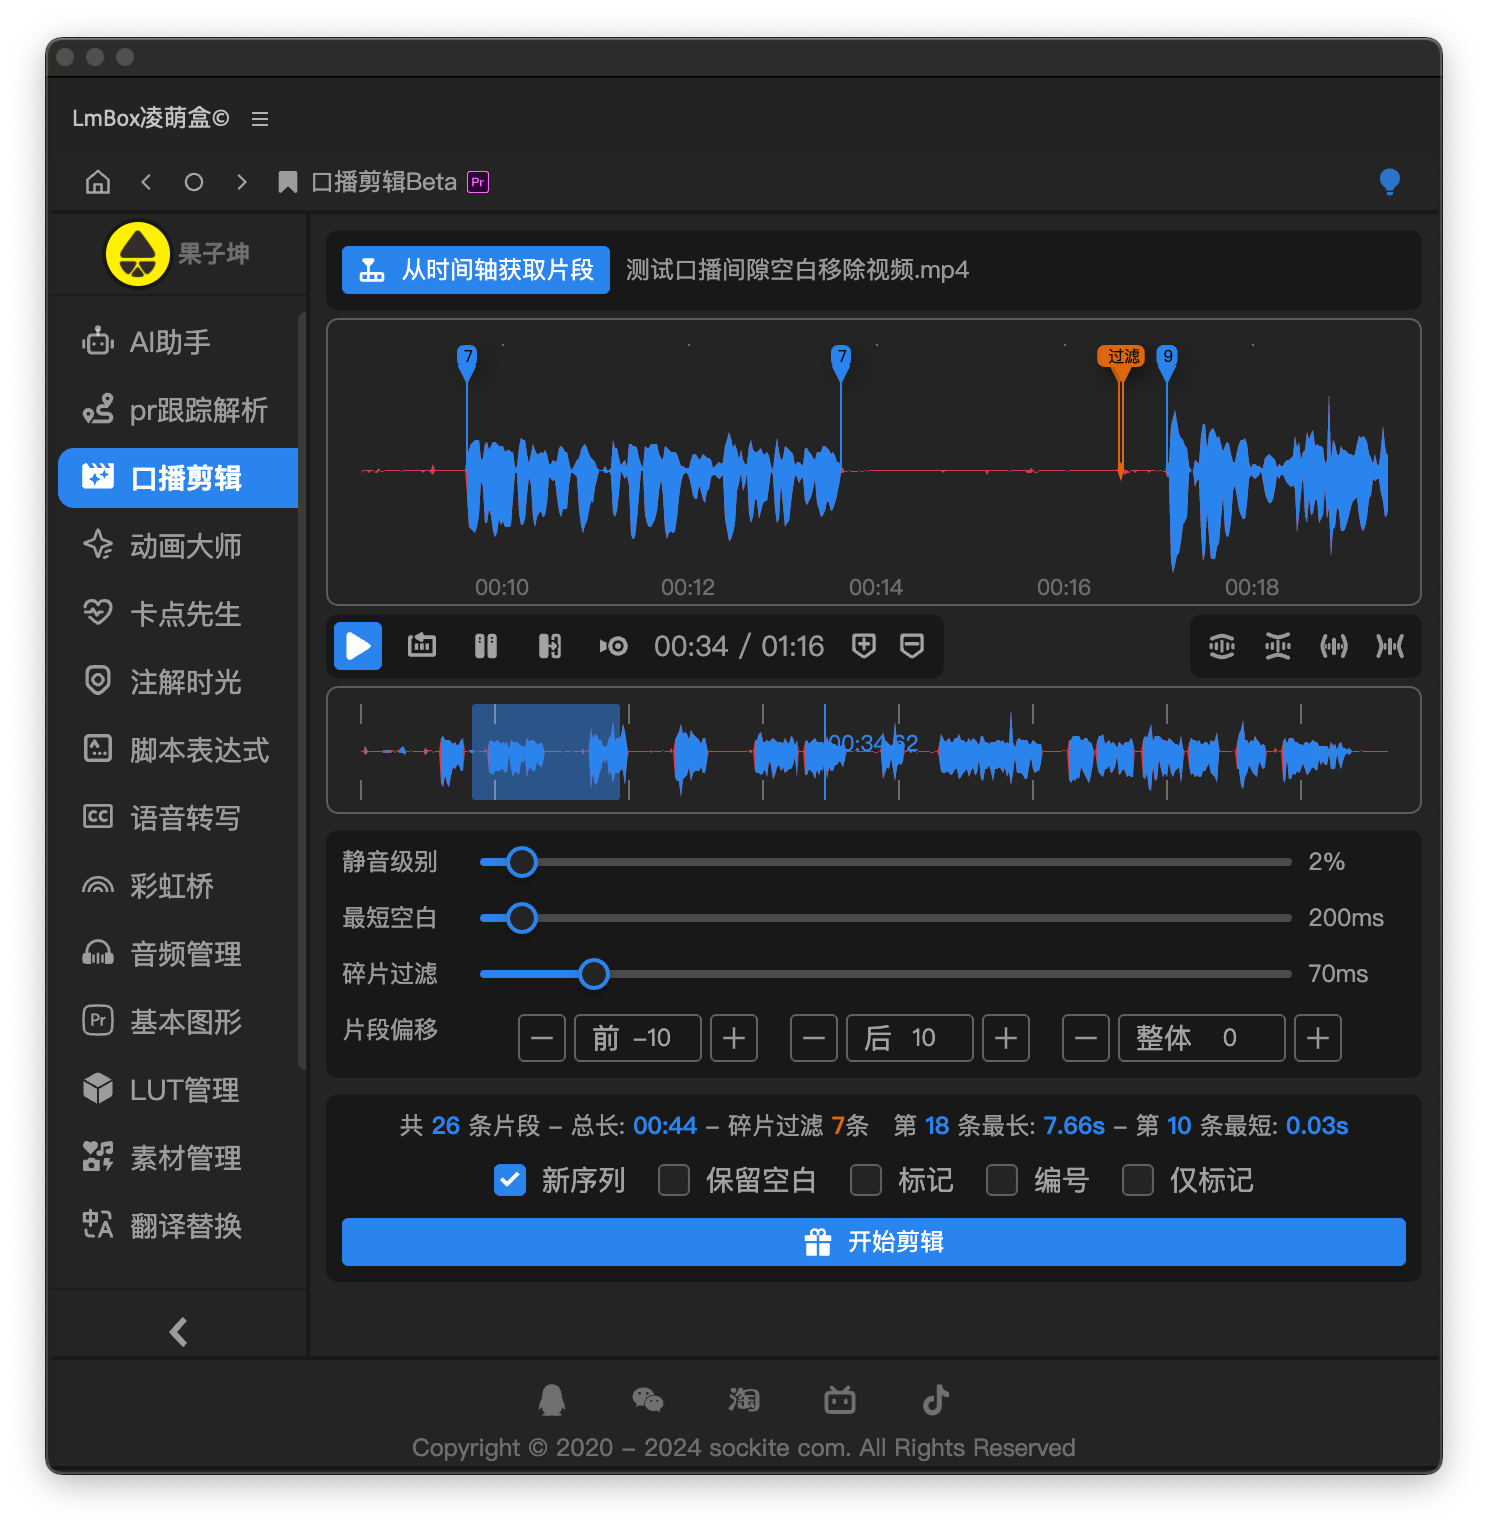The height and width of the screenshot is (1528, 1488).
Task: Open LUT管理 in the sidebar
Action: click(178, 1090)
